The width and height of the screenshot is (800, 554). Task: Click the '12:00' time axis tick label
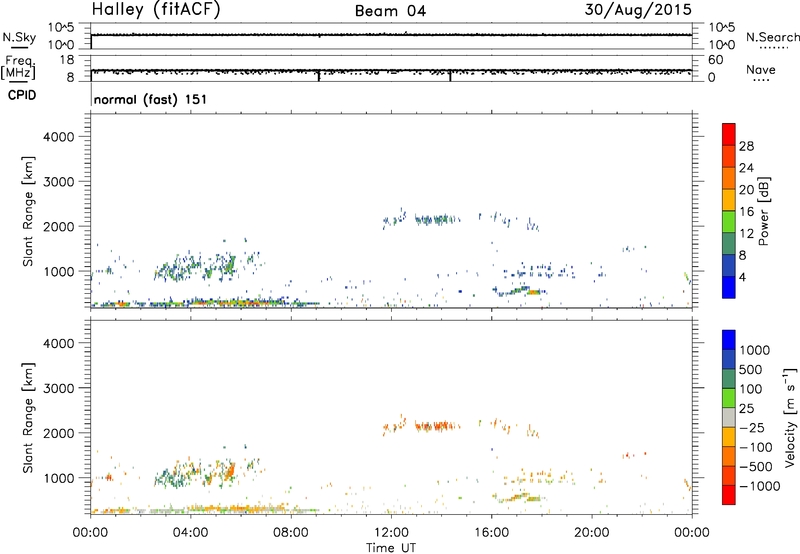(391, 532)
